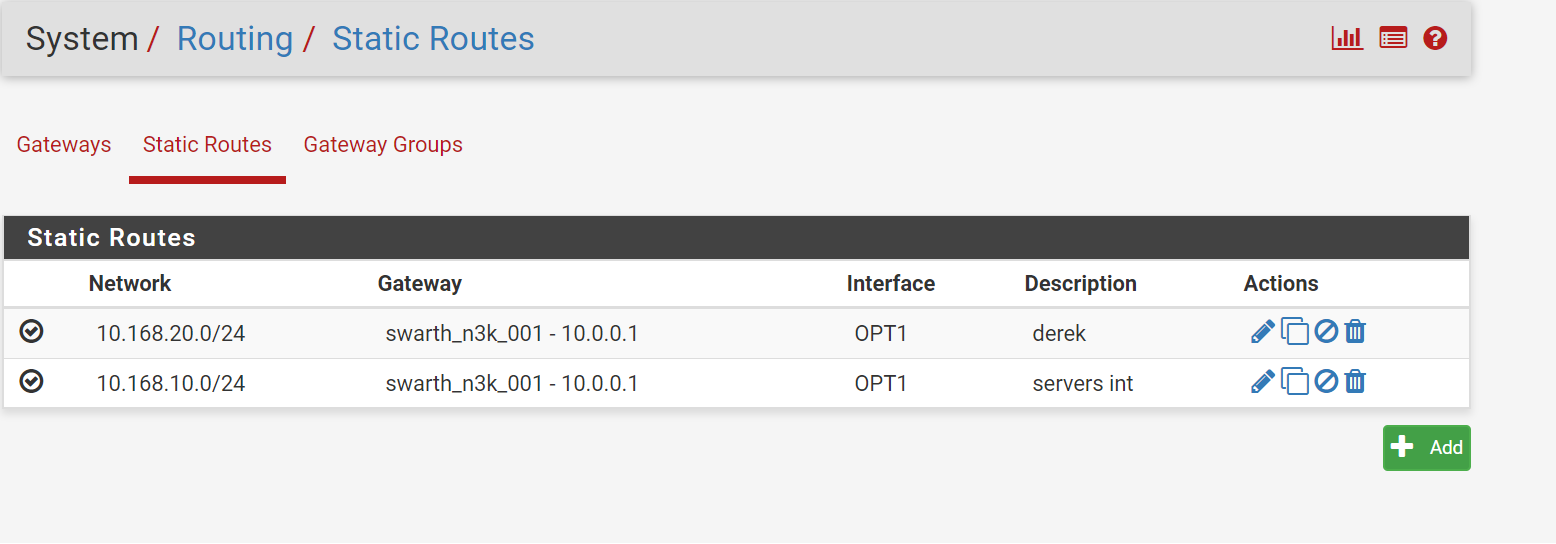Open the Routing breadcrumb link
Image resolution: width=1556 pixels, height=544 pixels.
tap(235, 39)
